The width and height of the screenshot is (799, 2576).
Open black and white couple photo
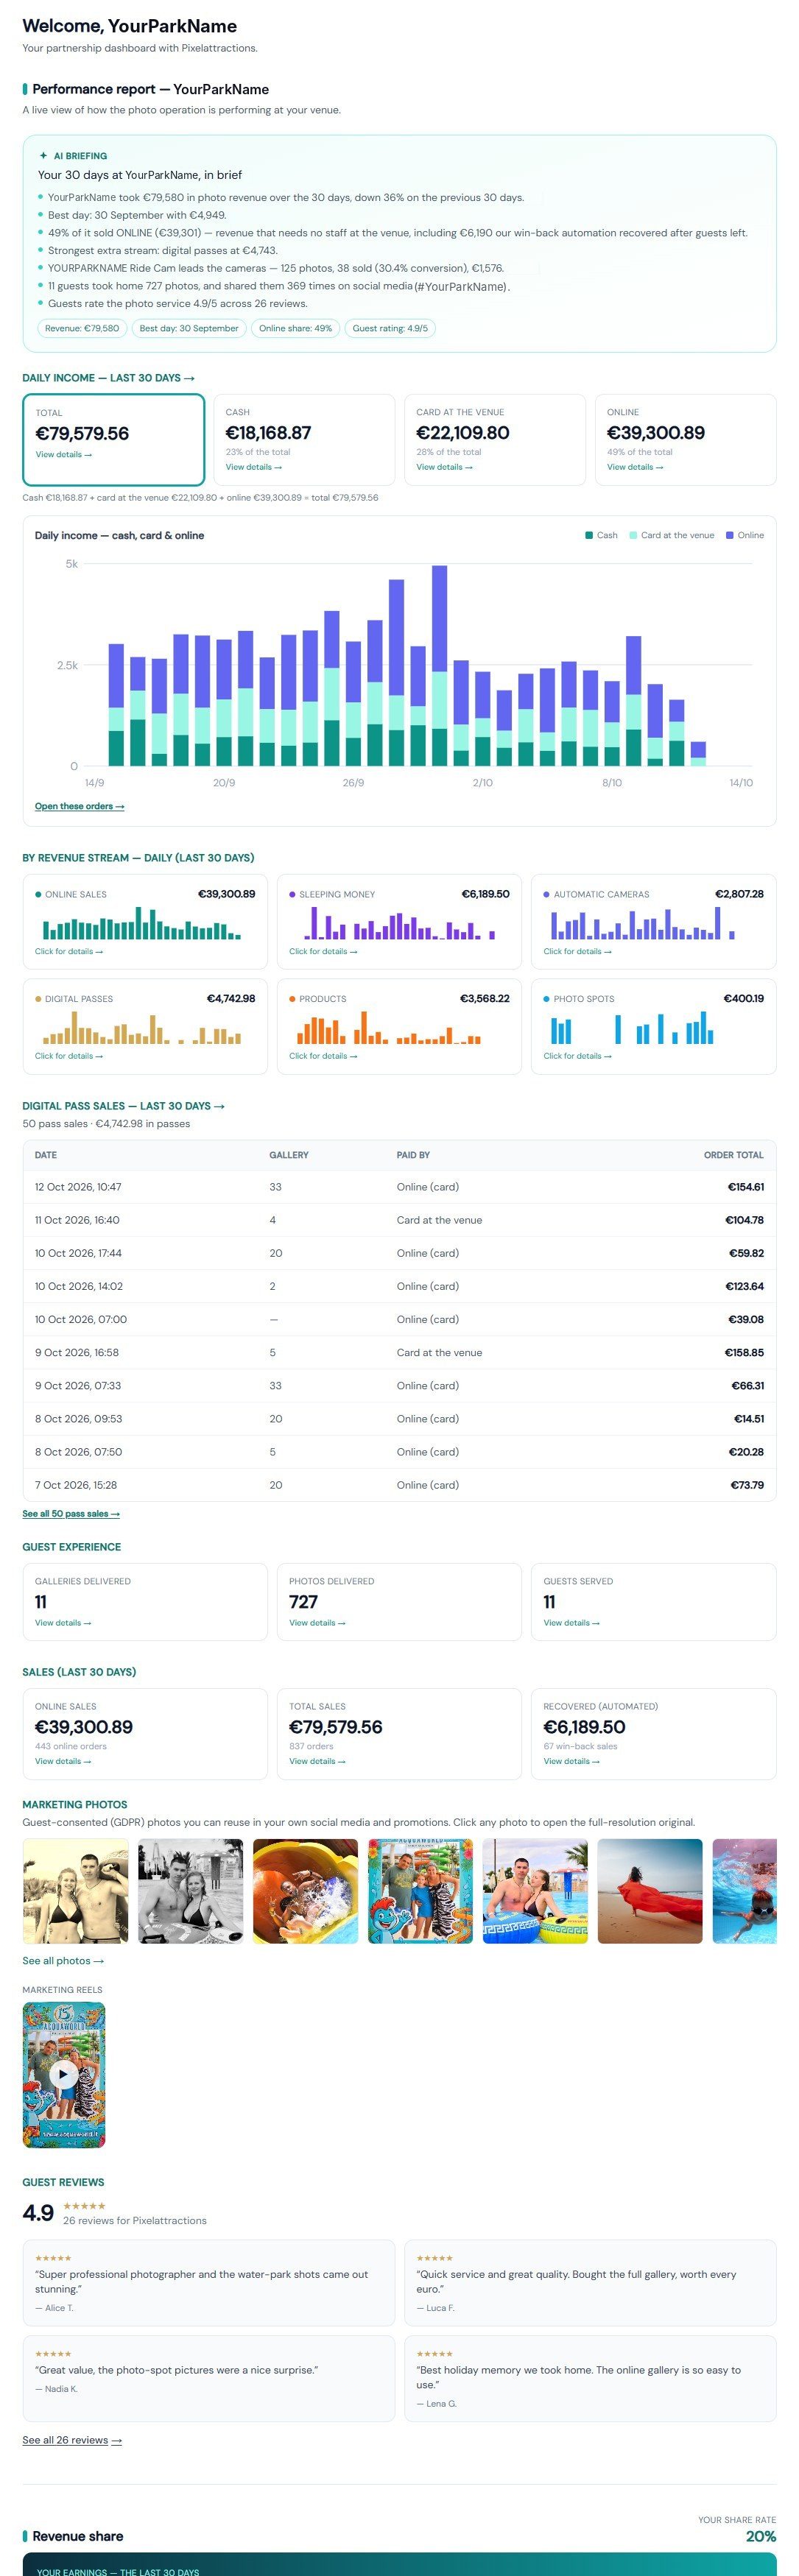[x=190, y=1891]
